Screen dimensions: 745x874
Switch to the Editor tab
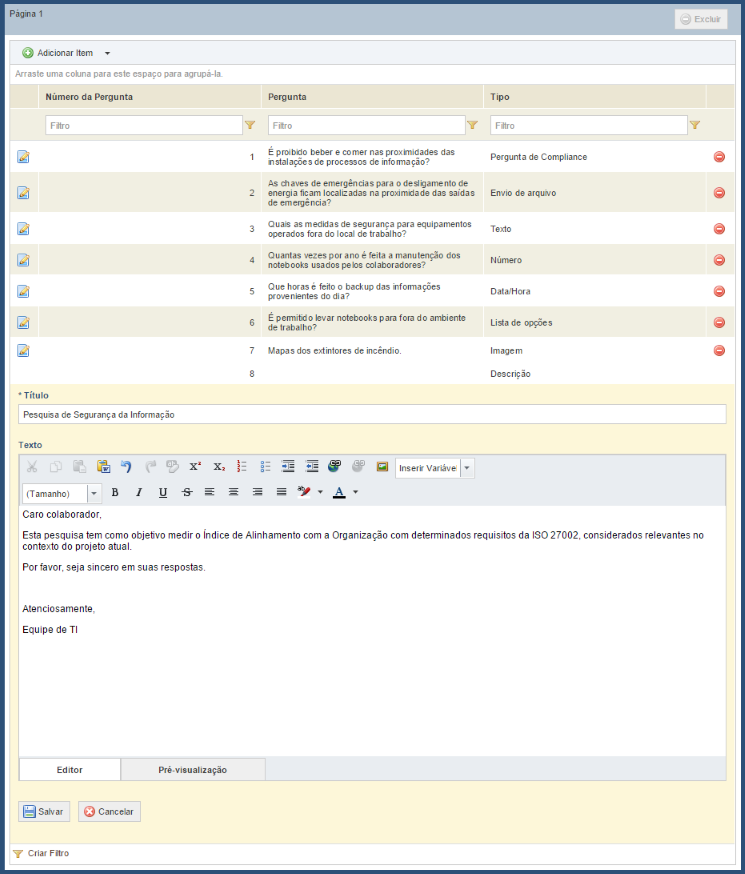[x=70, y=770]
